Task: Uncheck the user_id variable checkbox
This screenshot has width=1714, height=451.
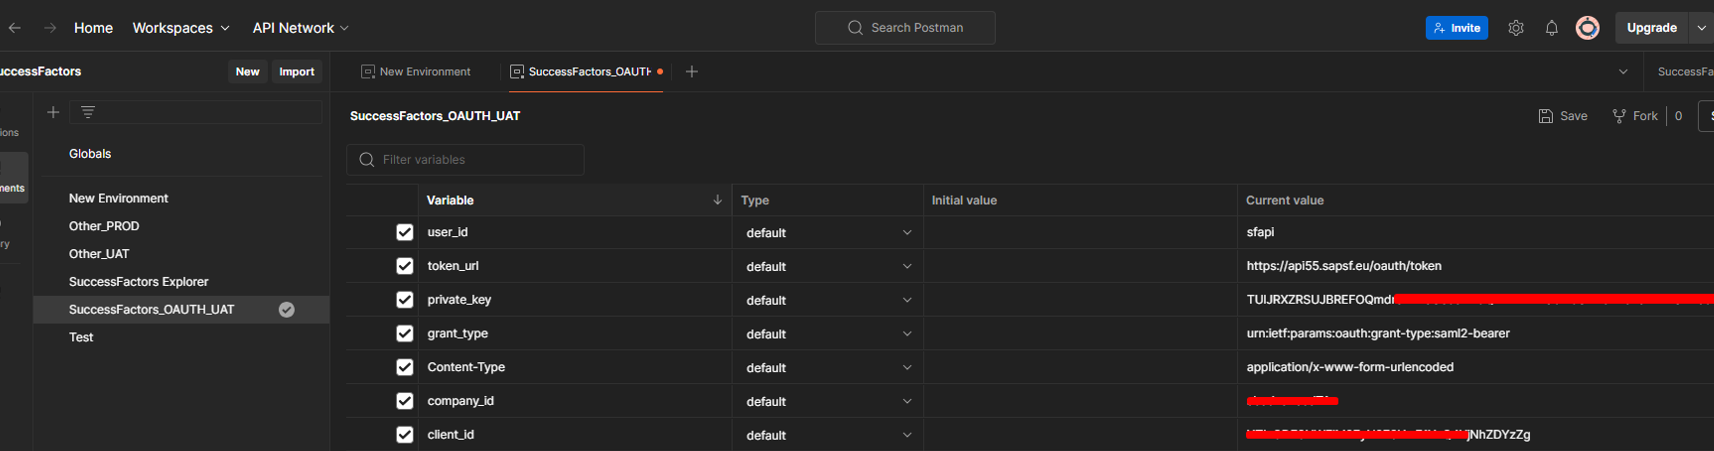Action: (x=404, y=232)
